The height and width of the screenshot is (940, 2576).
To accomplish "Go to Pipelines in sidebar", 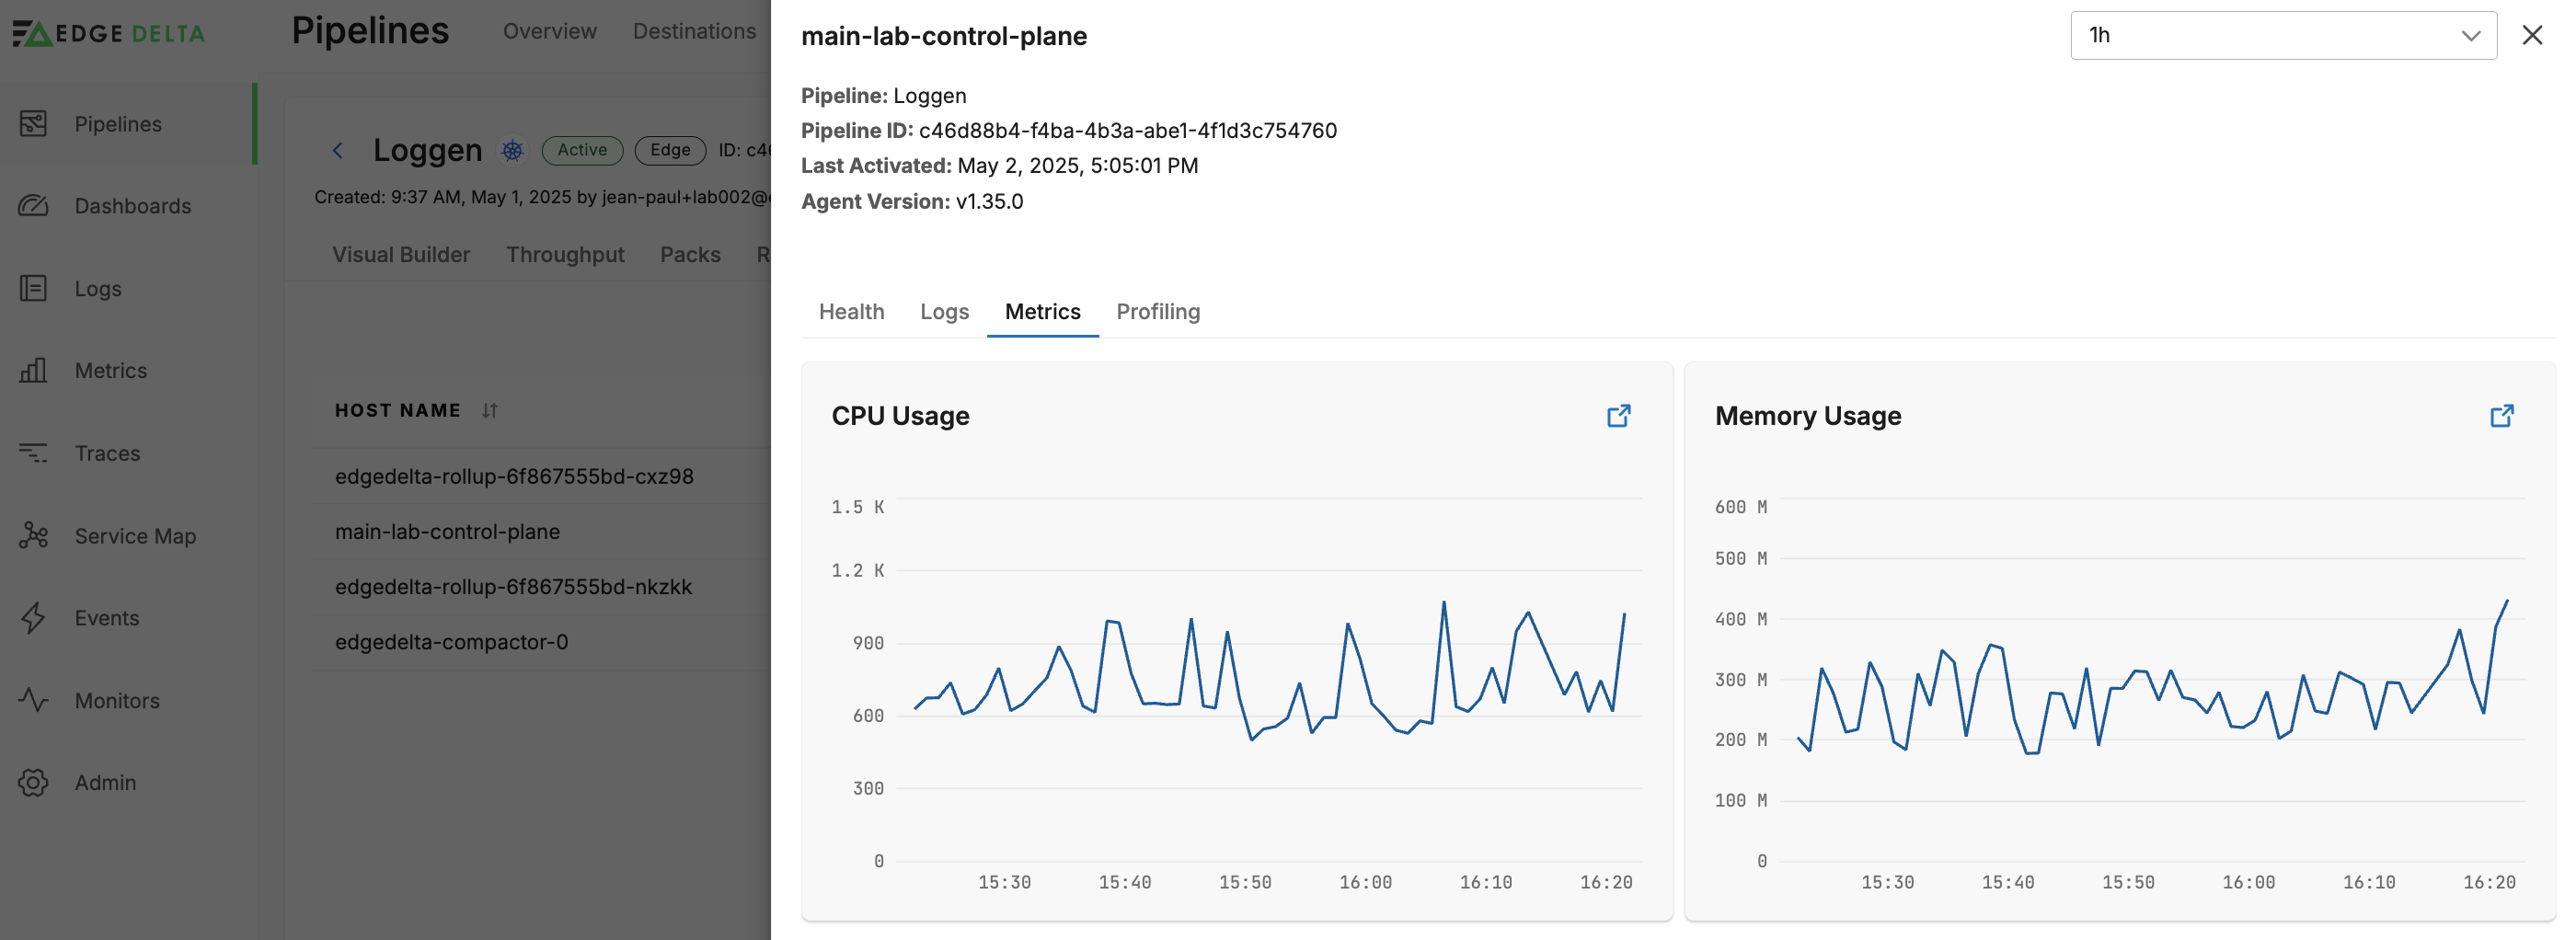I will pyautogui.click(x=118, y=124).
